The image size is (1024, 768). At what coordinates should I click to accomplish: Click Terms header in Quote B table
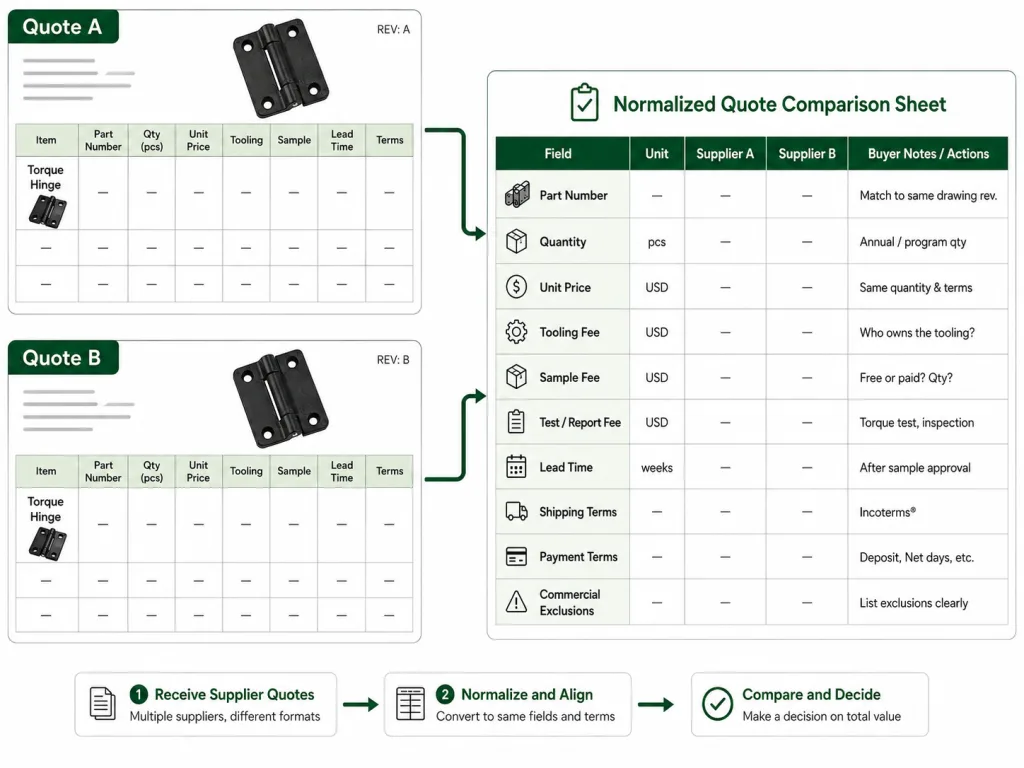390,471
